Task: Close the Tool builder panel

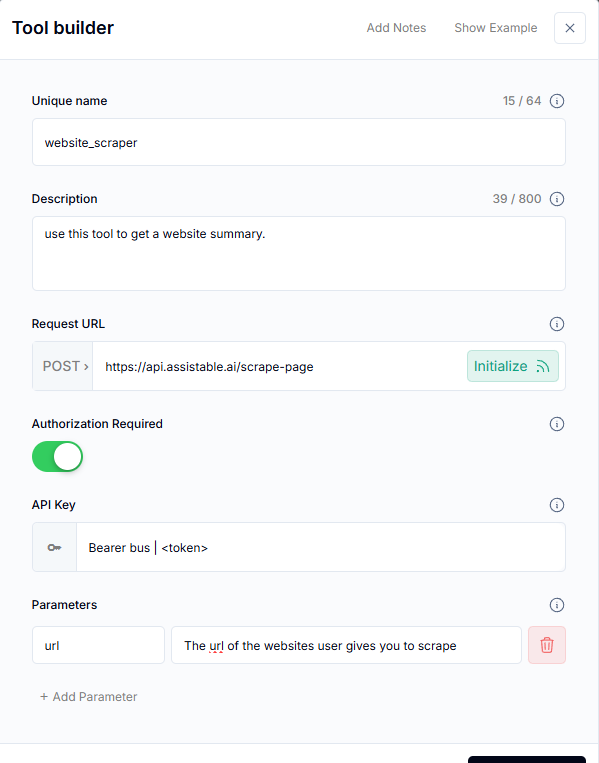Action: coord(570,28)
